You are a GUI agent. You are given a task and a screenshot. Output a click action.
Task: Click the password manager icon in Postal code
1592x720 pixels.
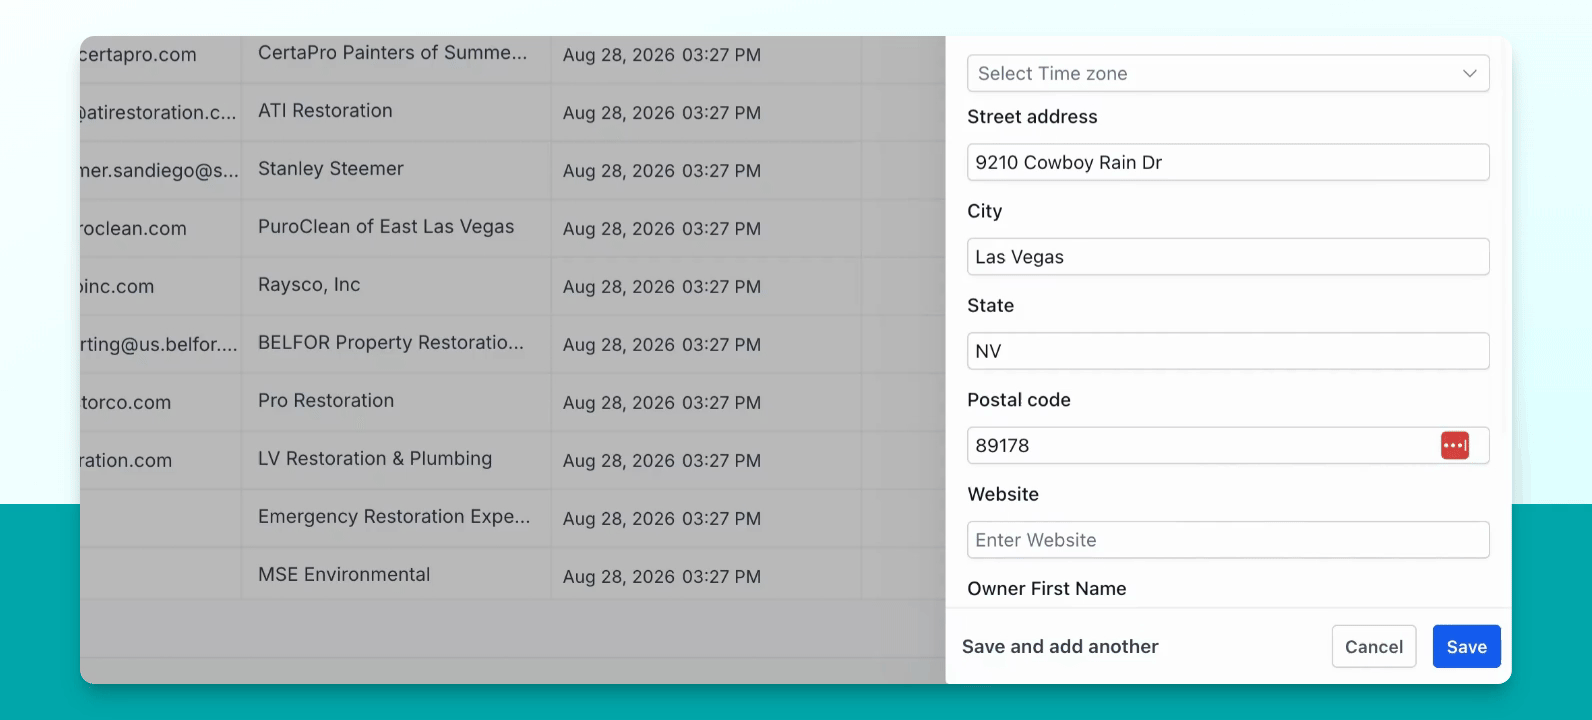coord(1454,445)
